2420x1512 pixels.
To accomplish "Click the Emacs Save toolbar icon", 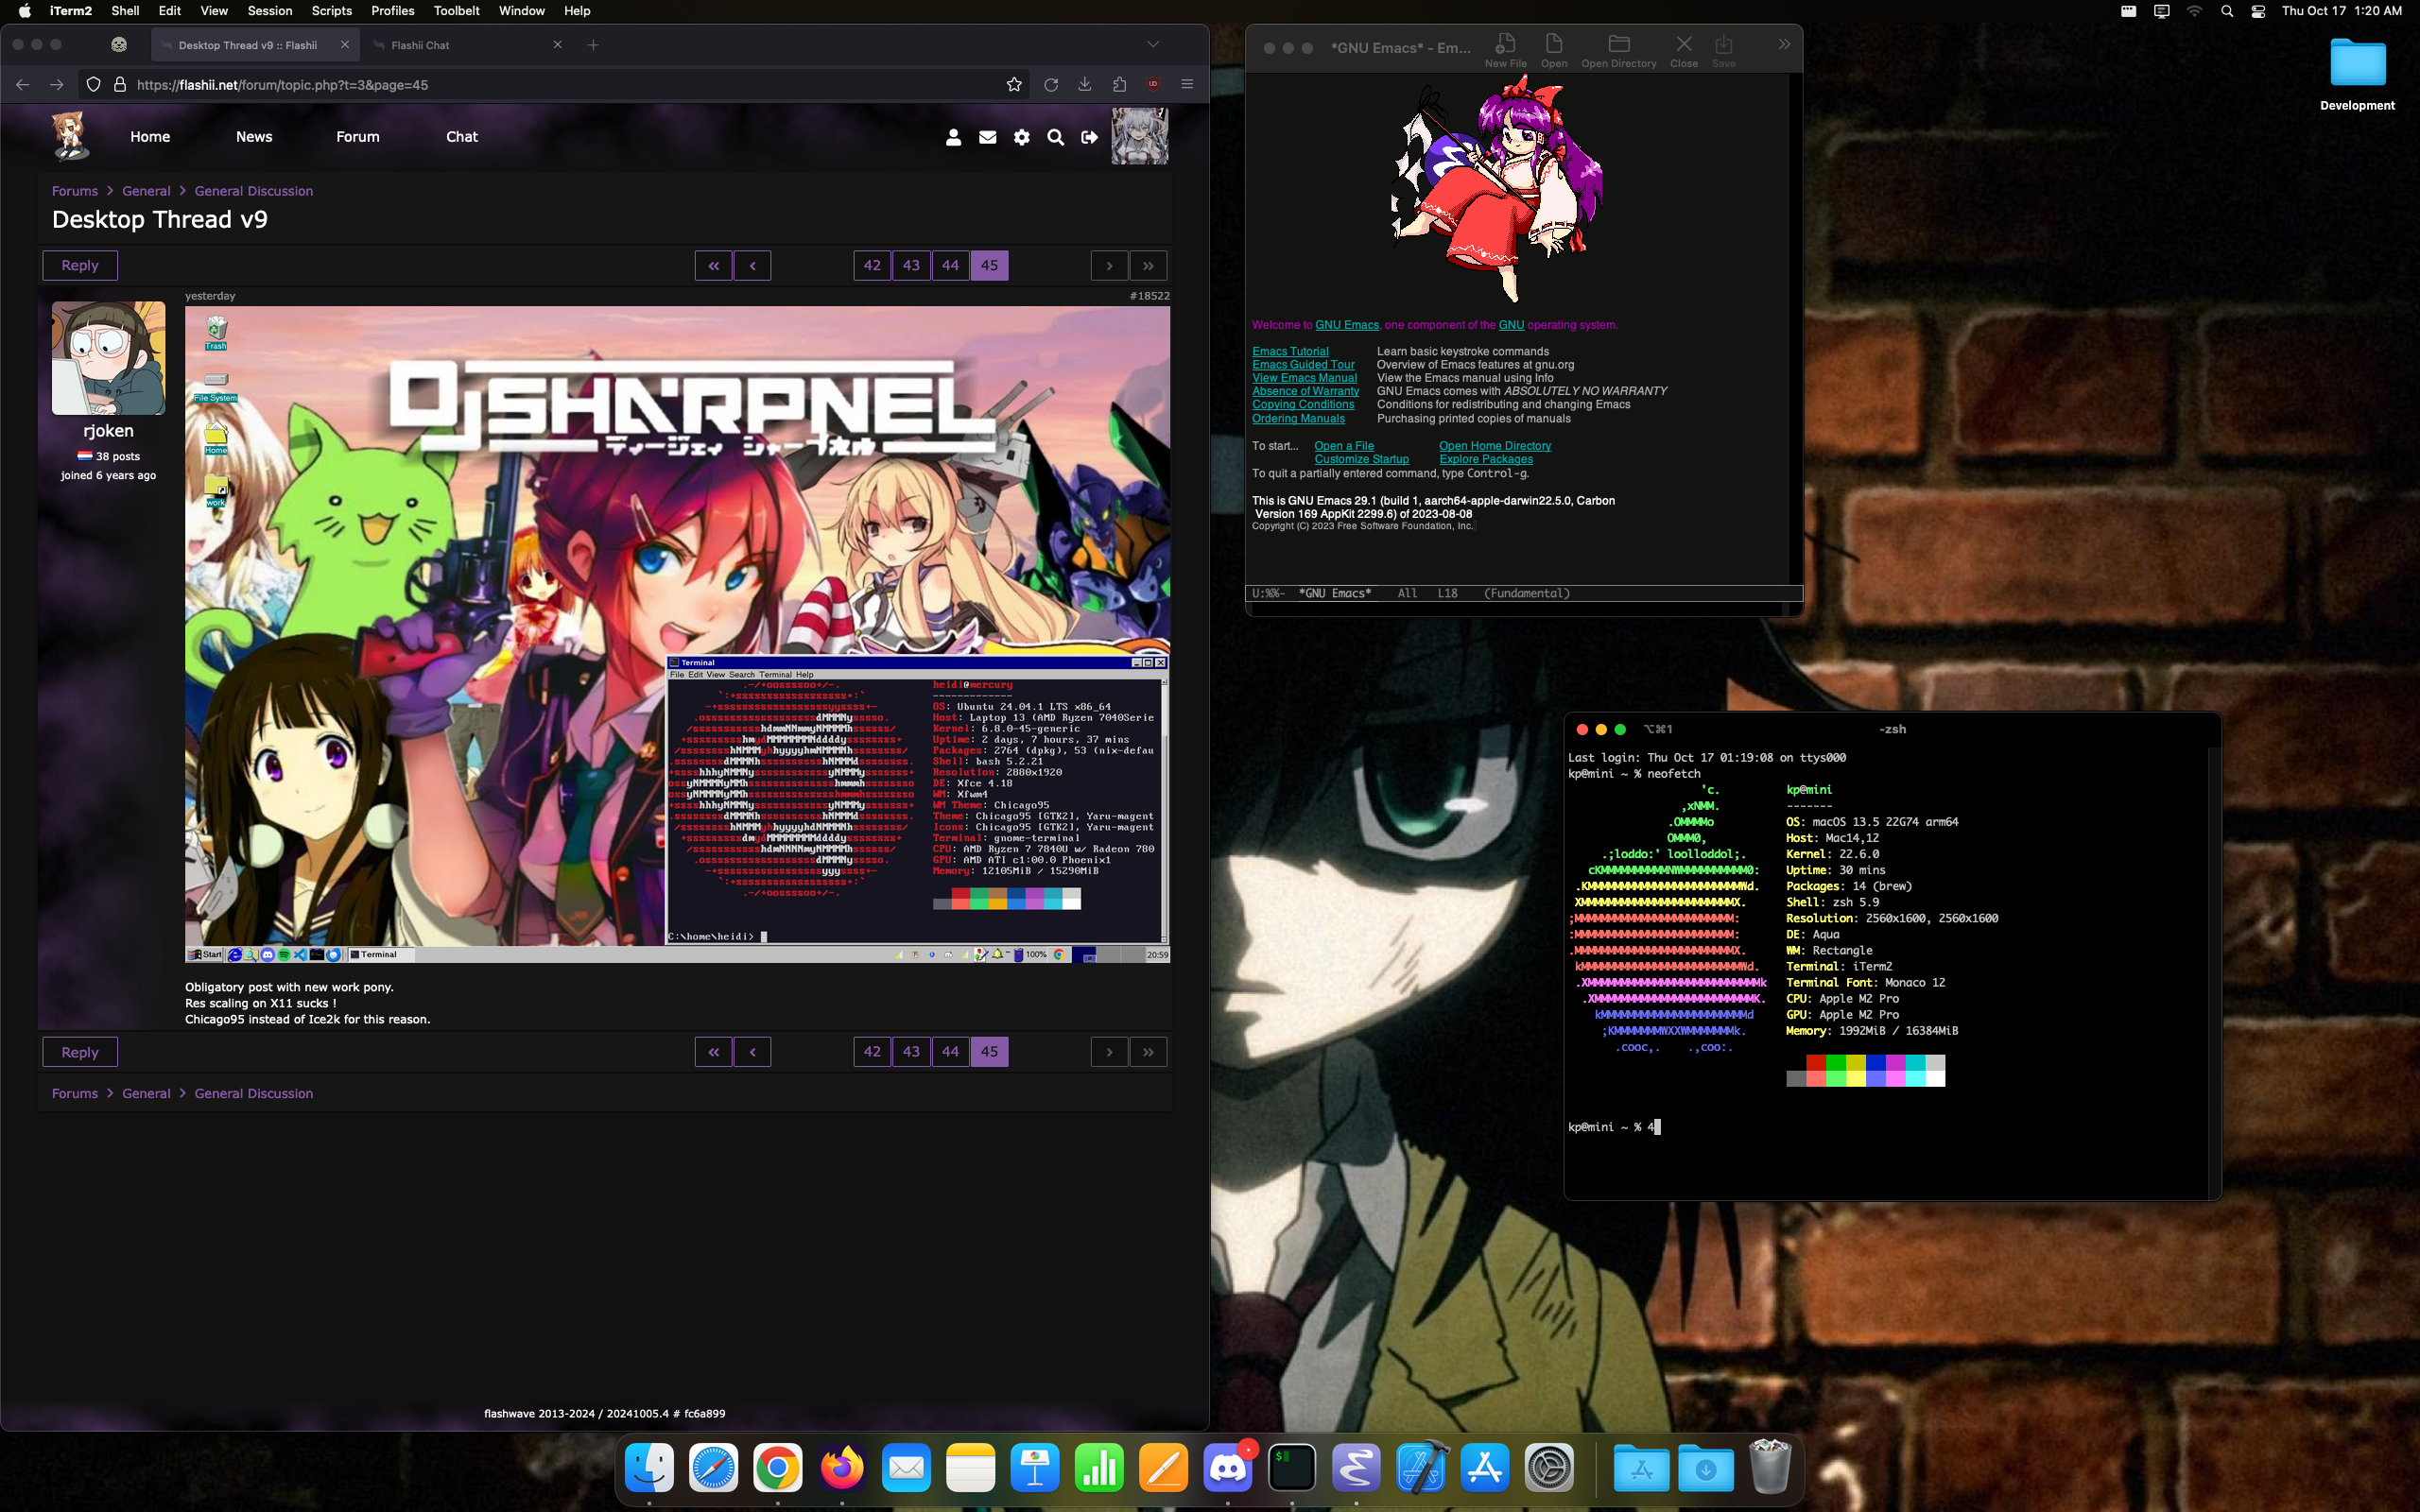I will pos(1723,50).
